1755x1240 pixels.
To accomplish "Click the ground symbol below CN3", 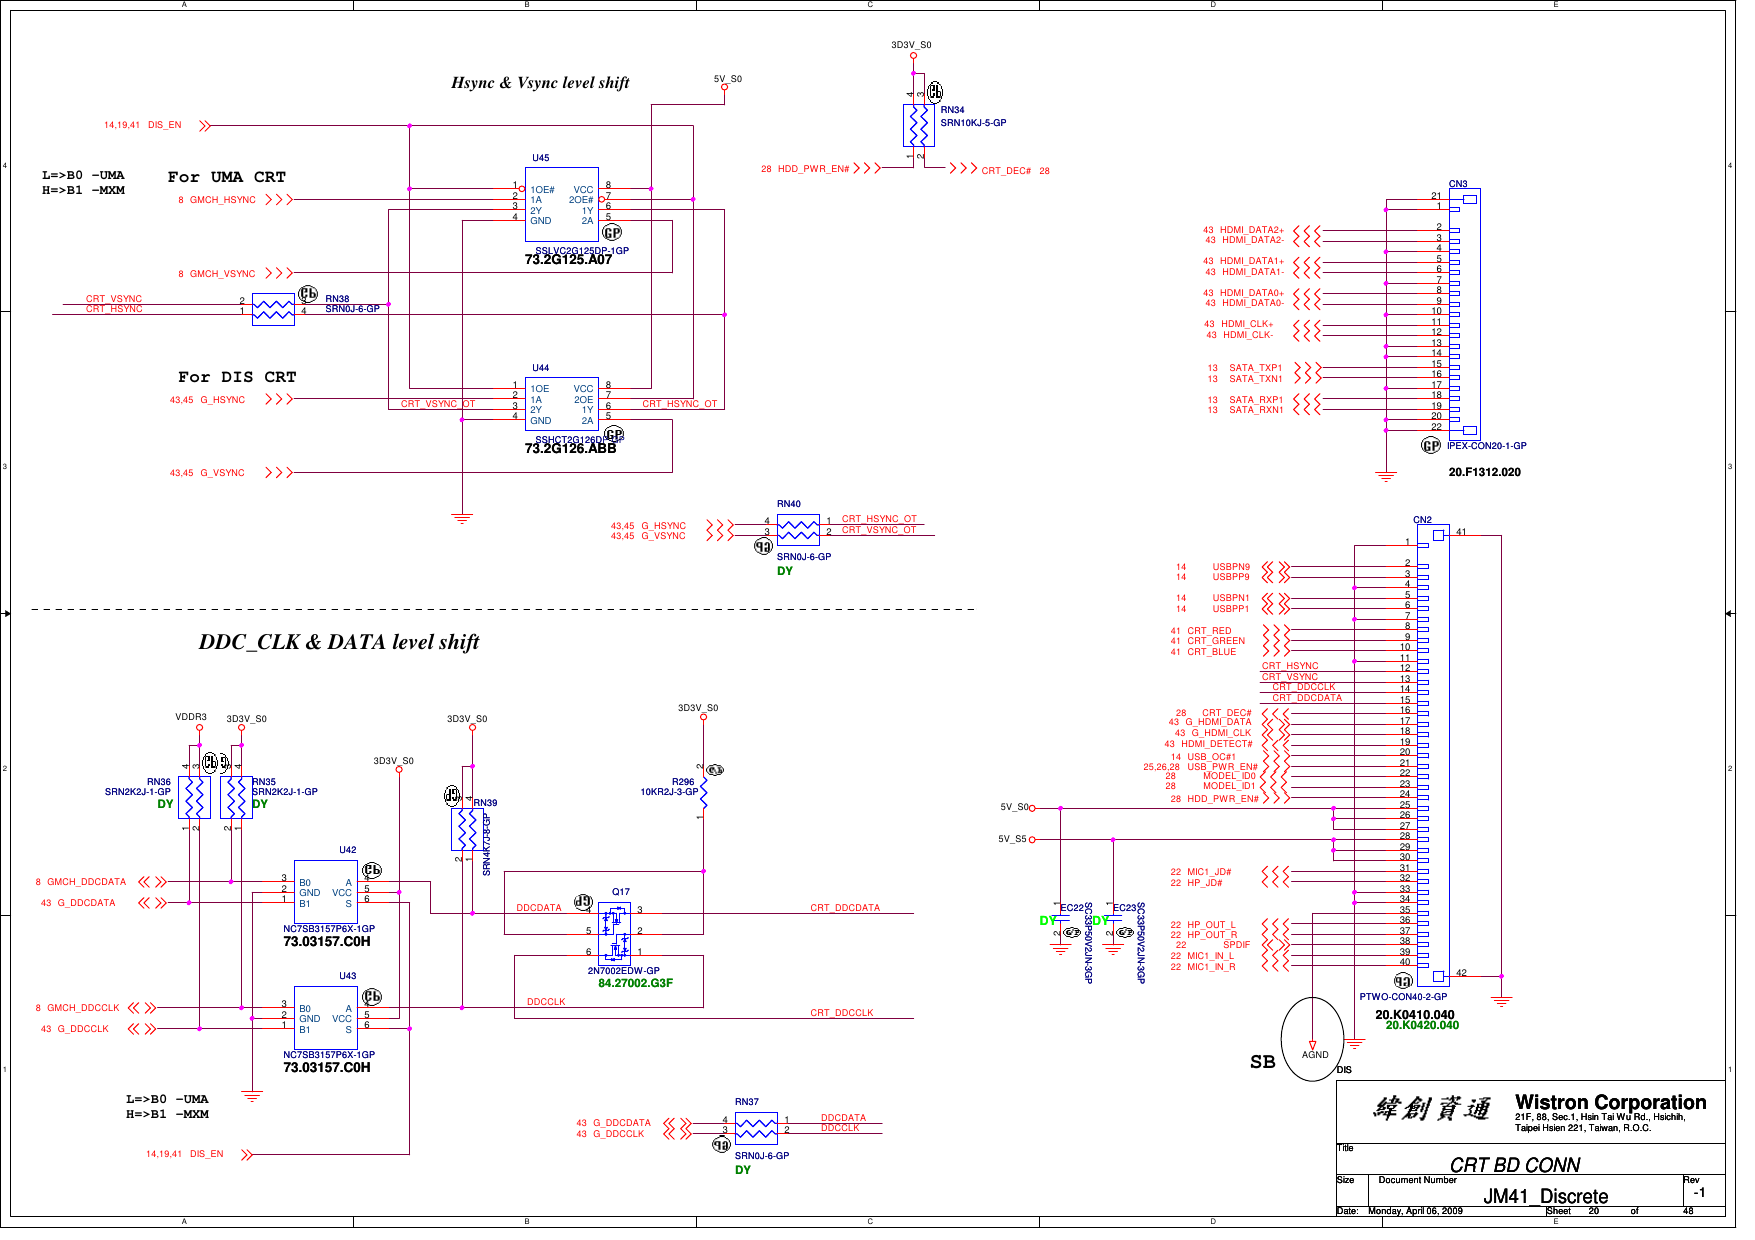I will pyautogui.click(x=1386, y=476).
